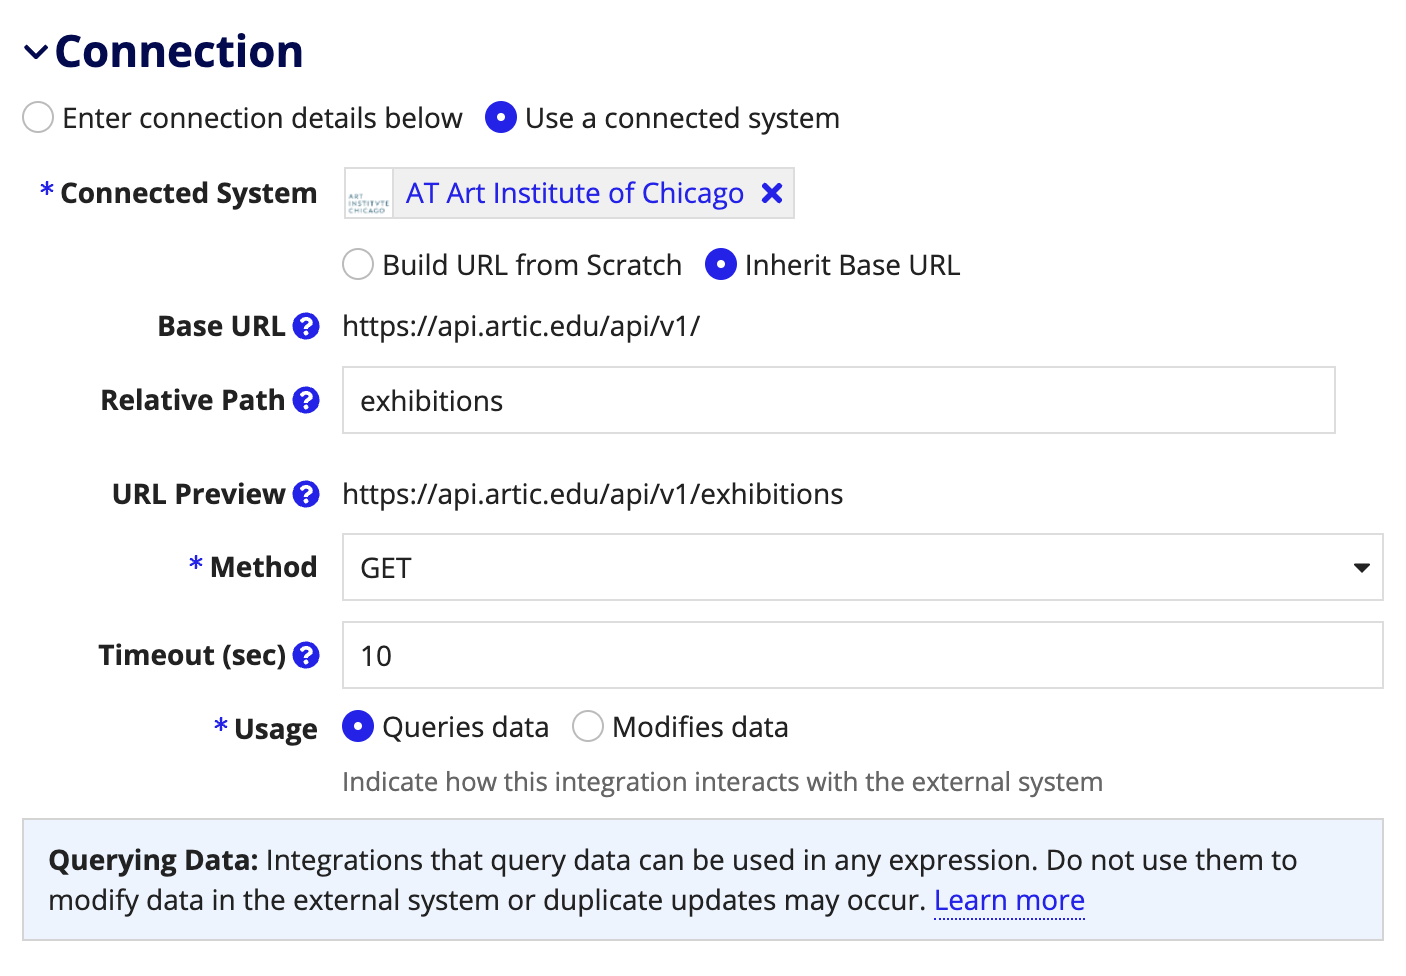Open the GET Method dropdown

click(862, 567)
